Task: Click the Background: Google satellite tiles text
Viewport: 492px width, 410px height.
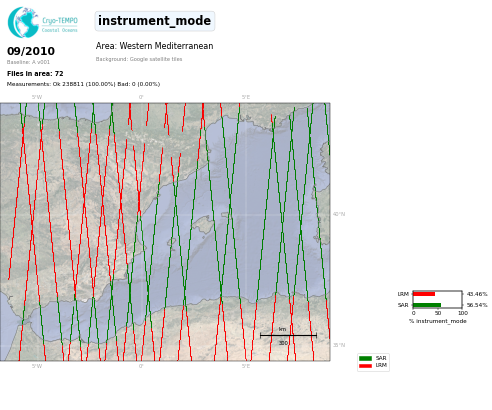Action: point(139,59)
